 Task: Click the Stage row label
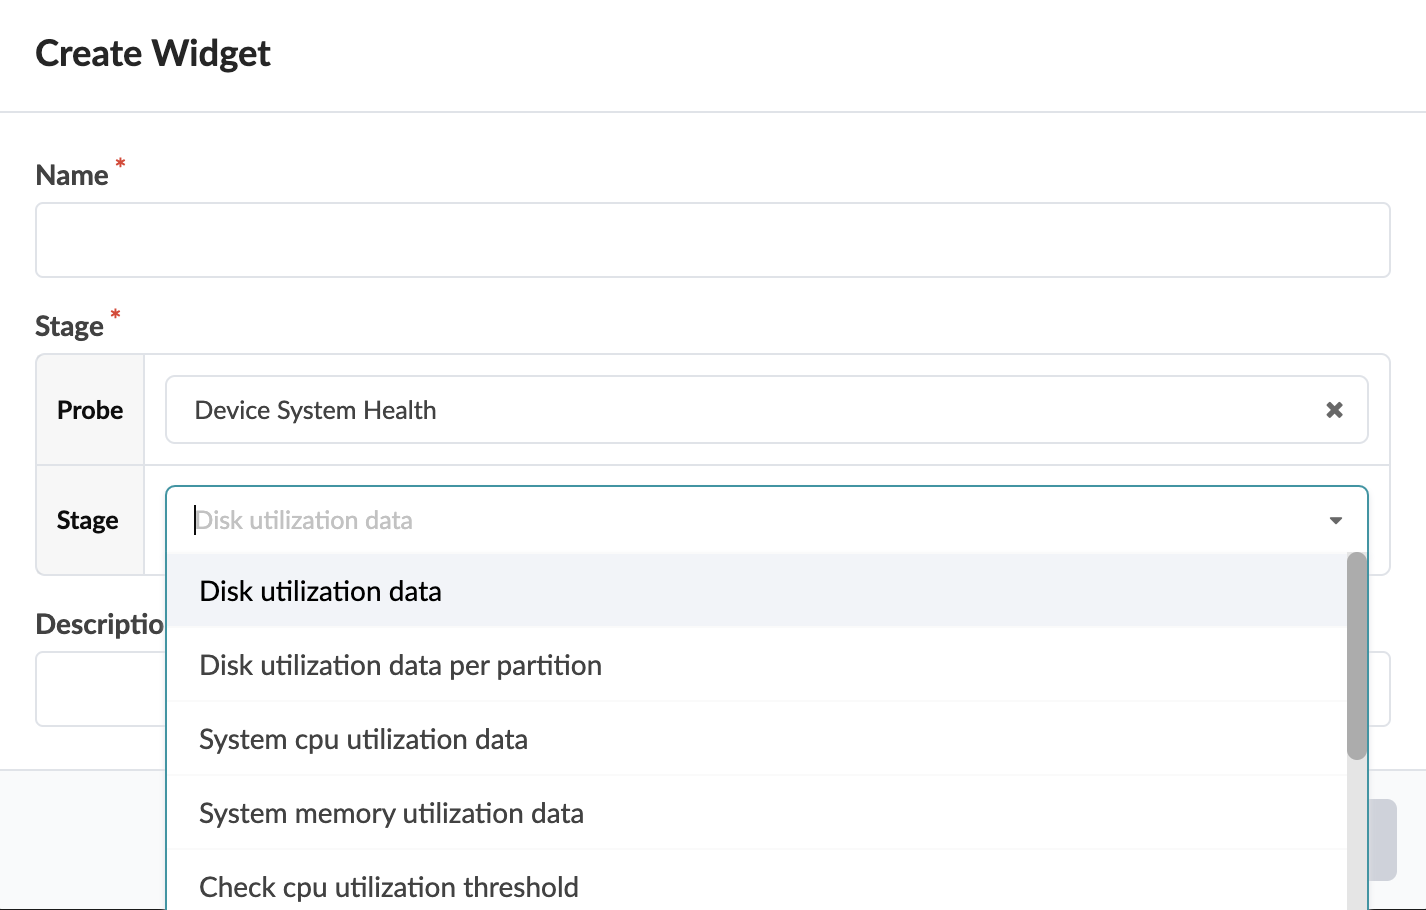(87, 520)
